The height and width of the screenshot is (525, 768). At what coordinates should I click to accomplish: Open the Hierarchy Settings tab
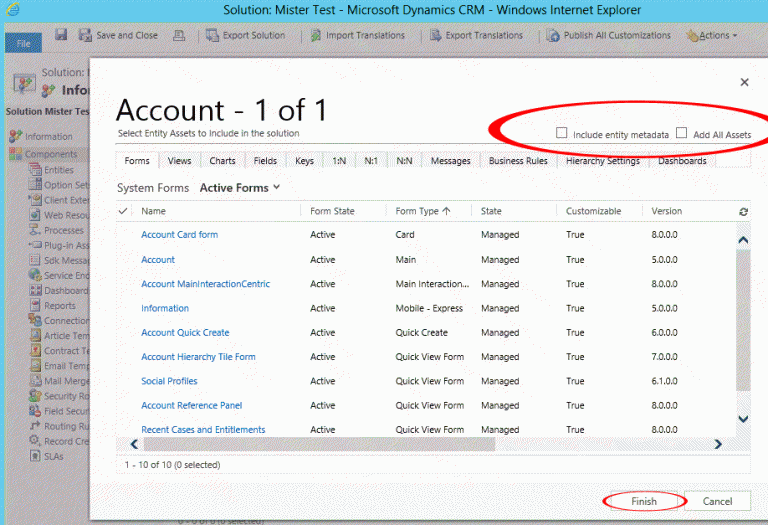(603, 161)
